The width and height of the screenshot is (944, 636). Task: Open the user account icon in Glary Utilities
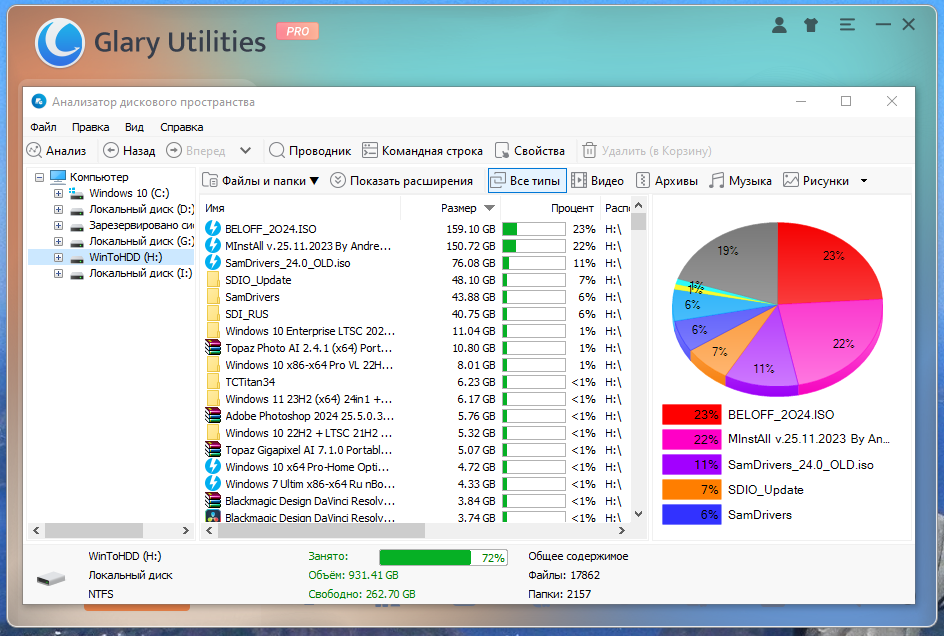pos(779,25)
